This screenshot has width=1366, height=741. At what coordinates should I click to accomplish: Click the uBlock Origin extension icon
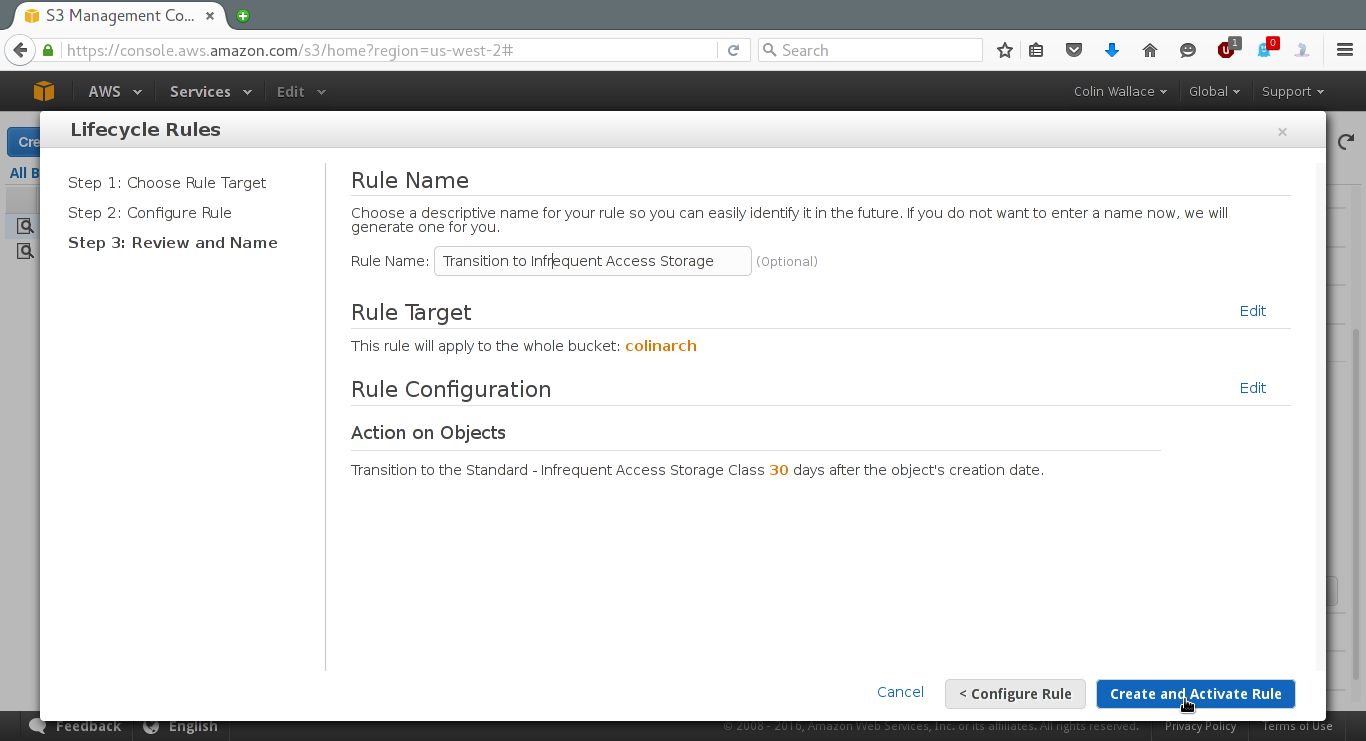[1226, 50]
